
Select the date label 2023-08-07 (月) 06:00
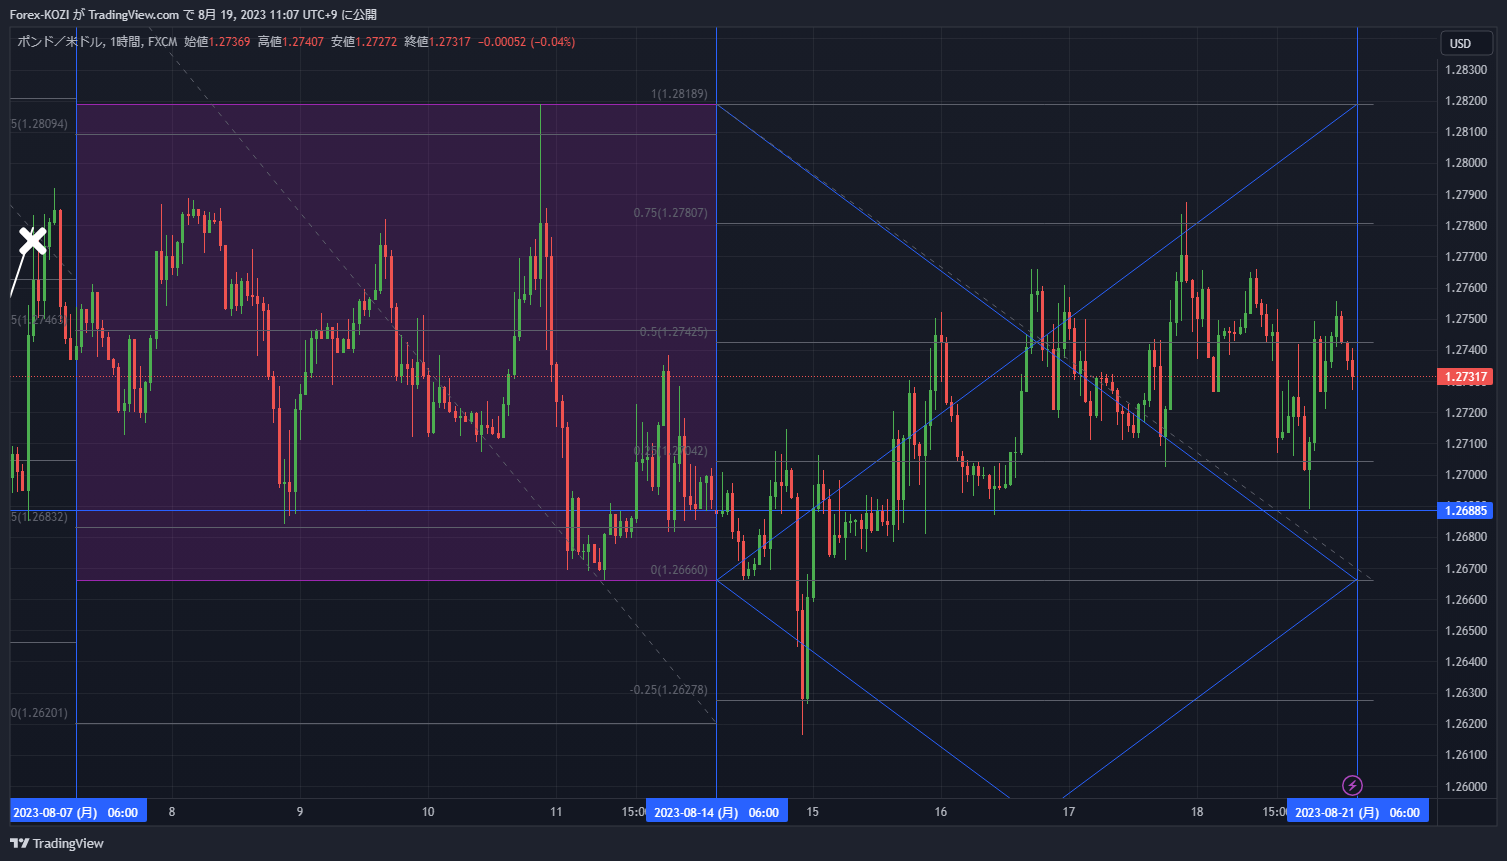pyautogui.click(x=78, y=812)
